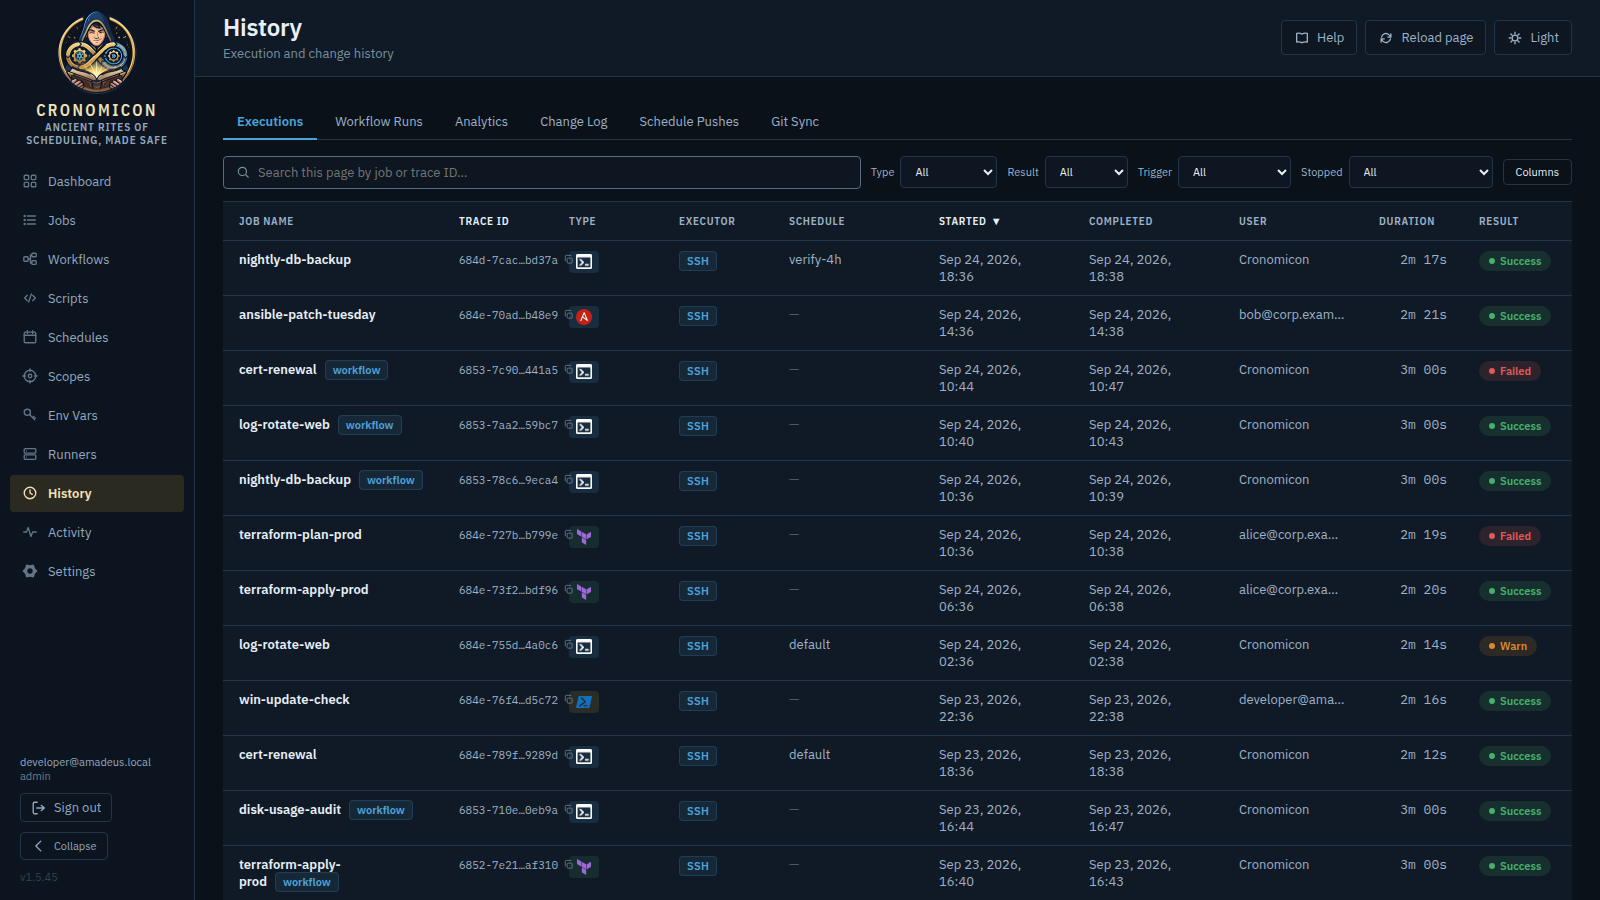Click shell type icon for verify-4h nightly-db-backup

(585, 262)
